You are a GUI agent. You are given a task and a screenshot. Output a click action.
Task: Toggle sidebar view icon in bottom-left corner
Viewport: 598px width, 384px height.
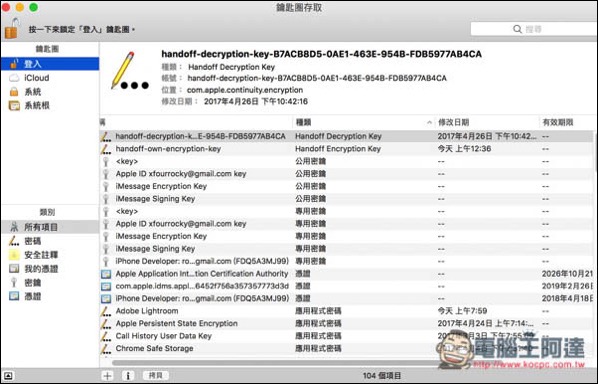(x=8, y=376)
